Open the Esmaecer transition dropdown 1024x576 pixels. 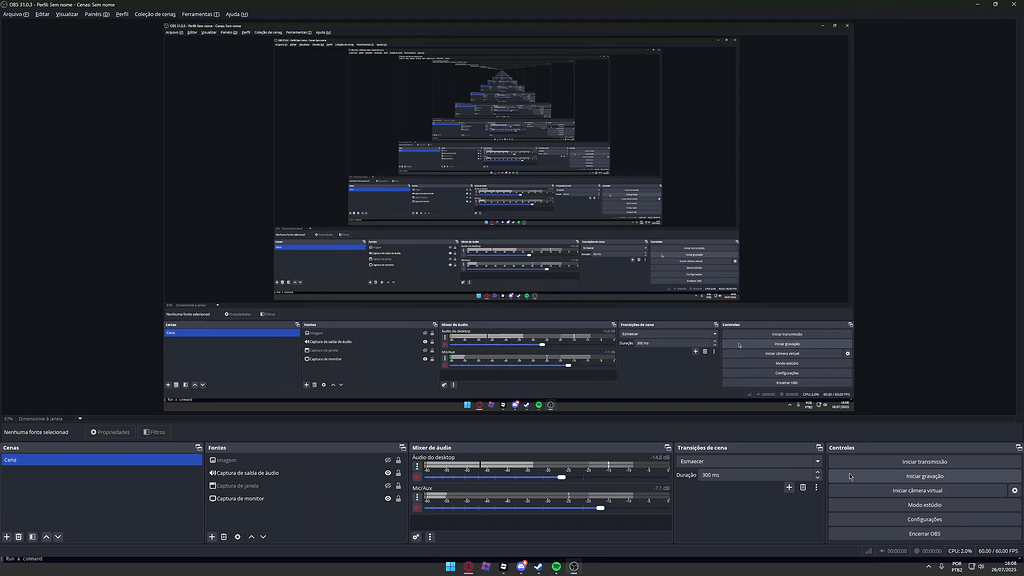(750, 461)
